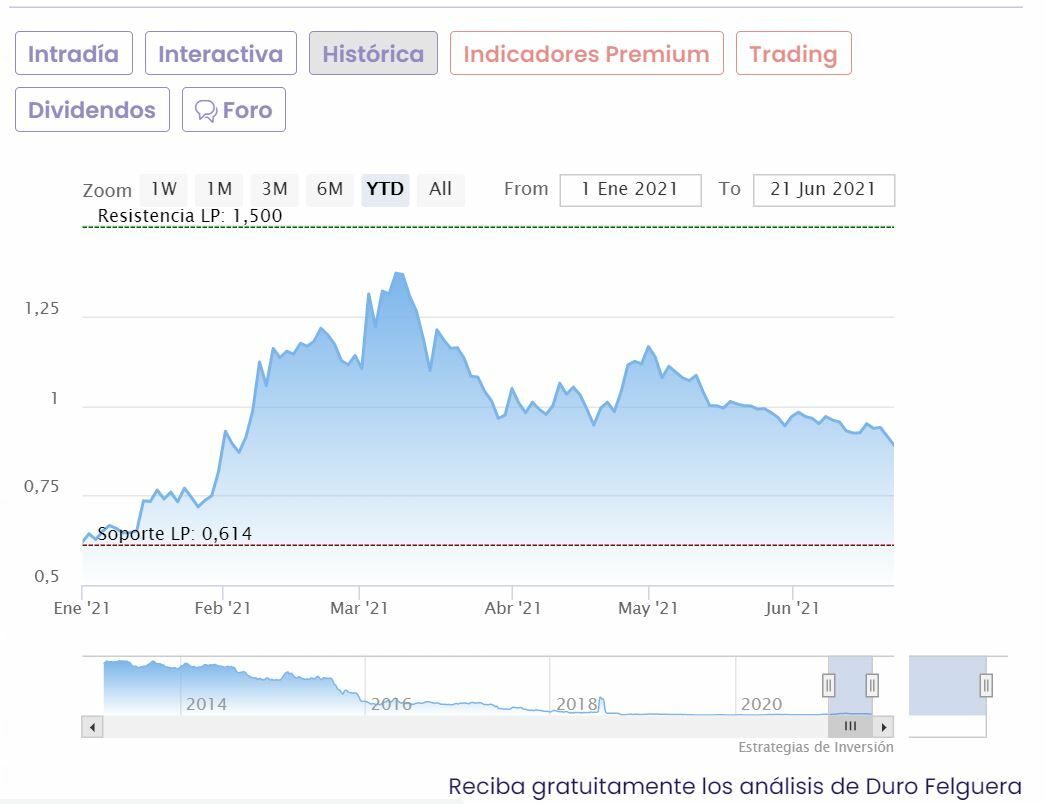Click the To date field
The width and height of the screenshot is (1046, 804).
(x=823, y=189)
